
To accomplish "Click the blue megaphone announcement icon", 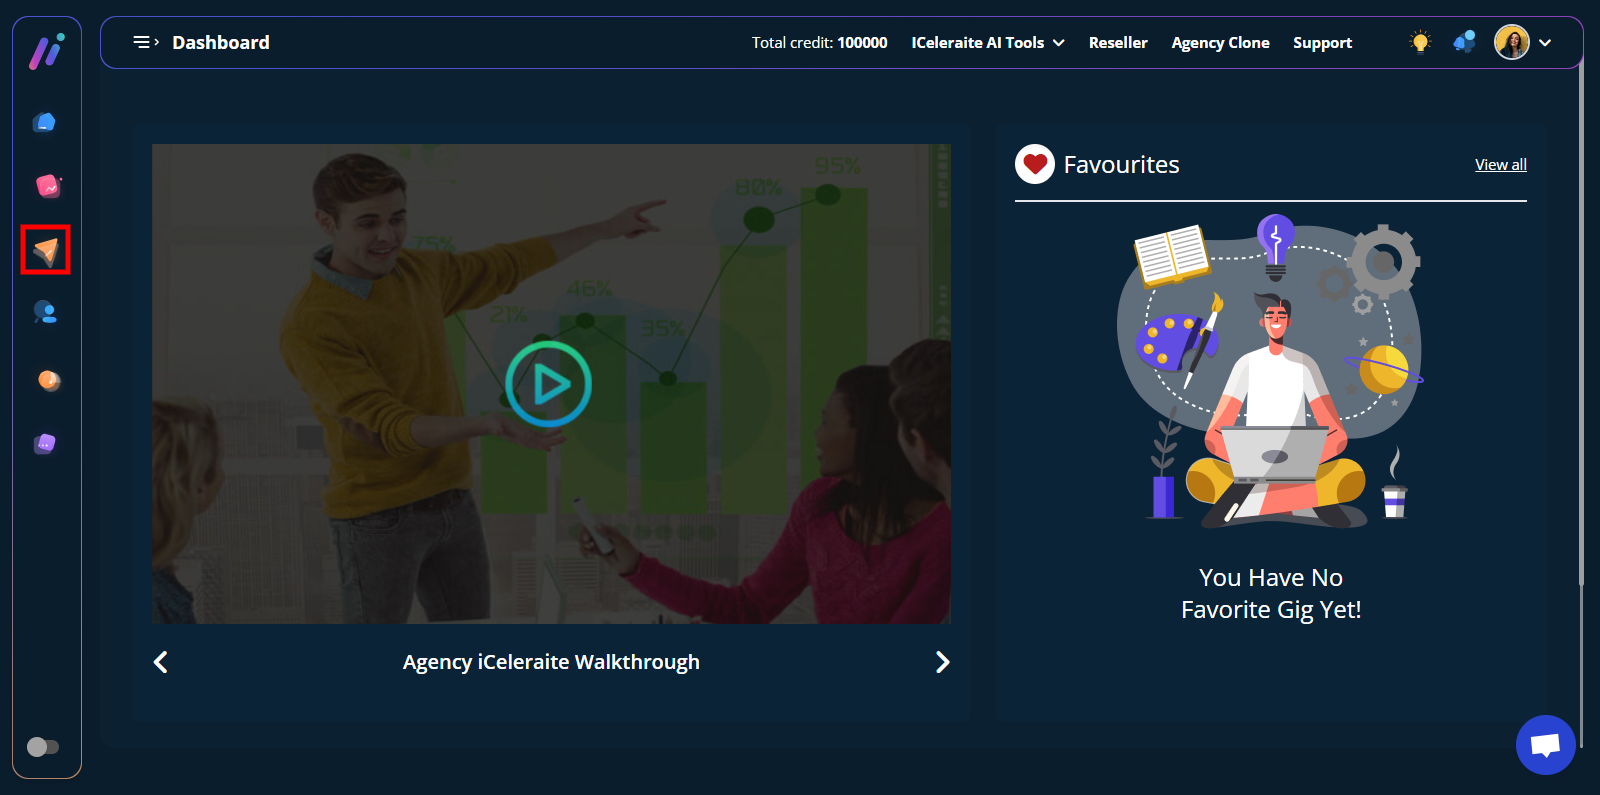I will pyautogui.click(x=1464, y=42).
